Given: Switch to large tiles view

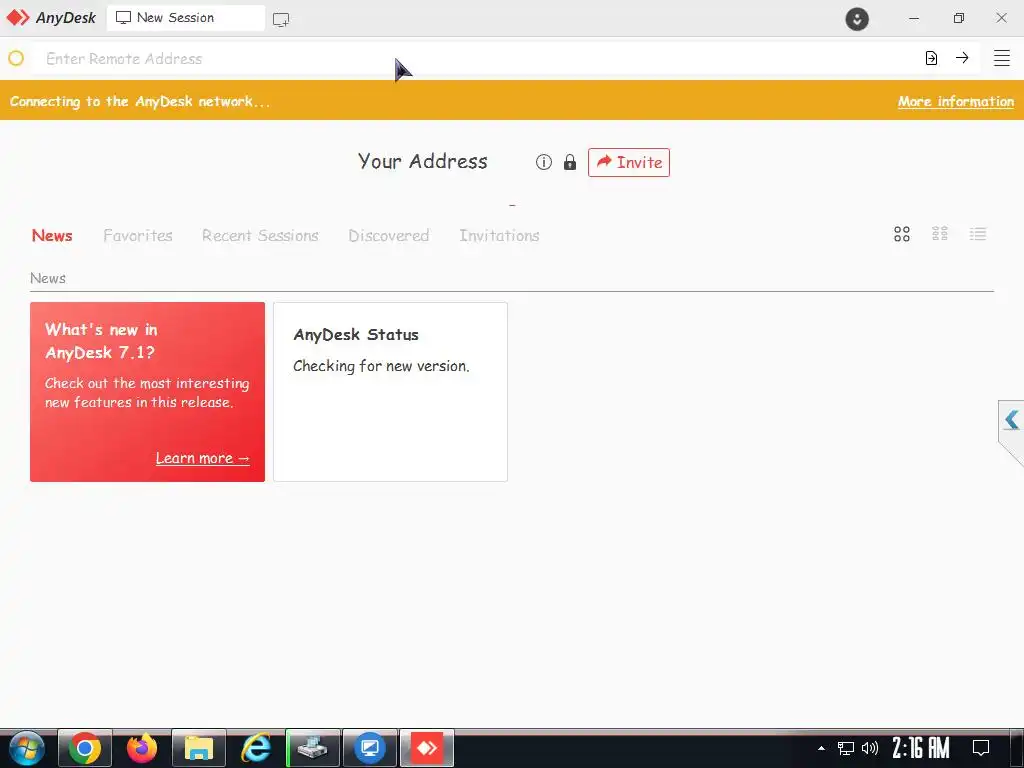Looking at the screenshot, I should pos(902,234).
